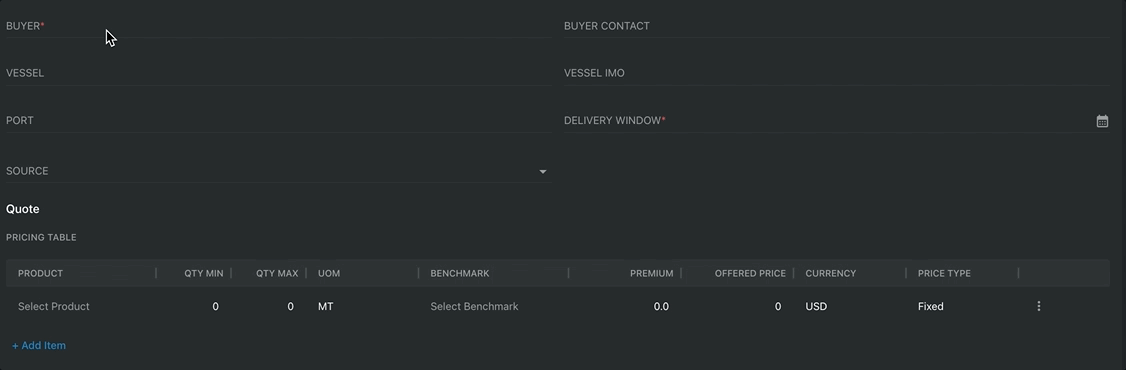Click into the Vessel IMO field
Viewport: 1126px width, 370px height.
click(837, 73)
